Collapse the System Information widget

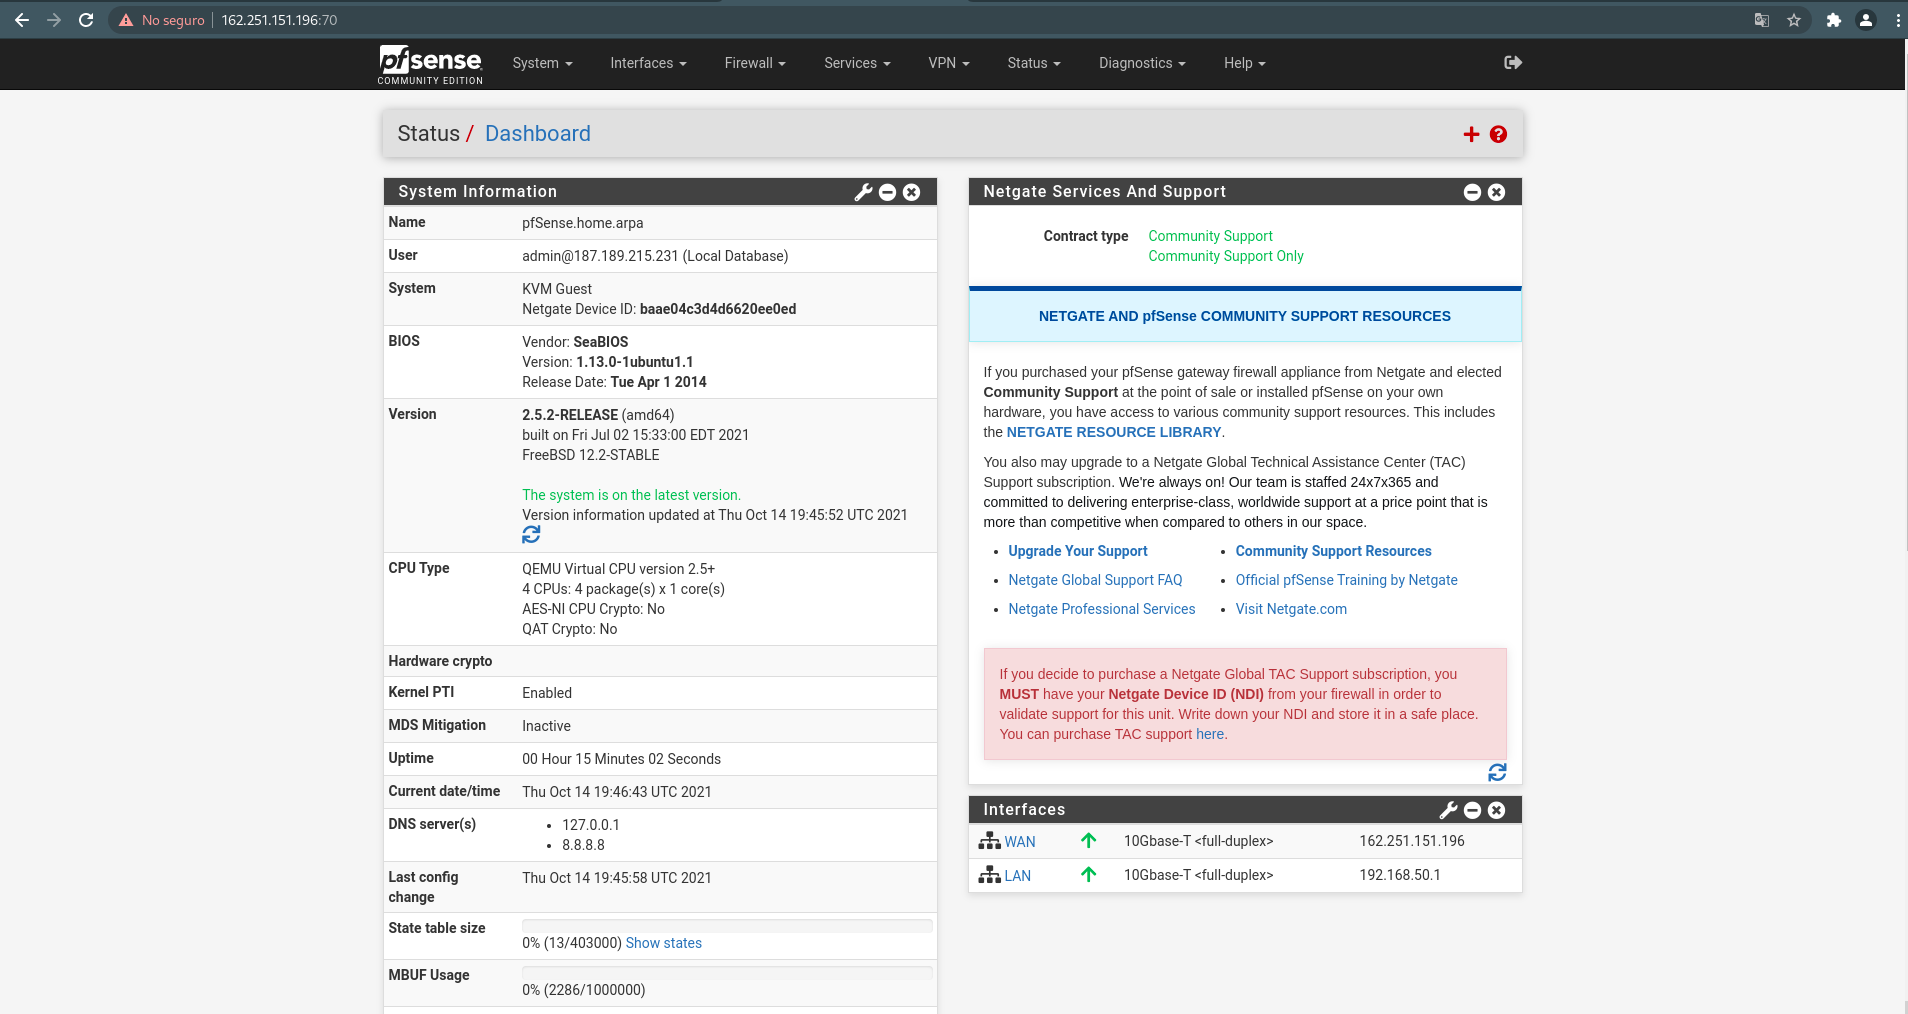click(887, 192)
